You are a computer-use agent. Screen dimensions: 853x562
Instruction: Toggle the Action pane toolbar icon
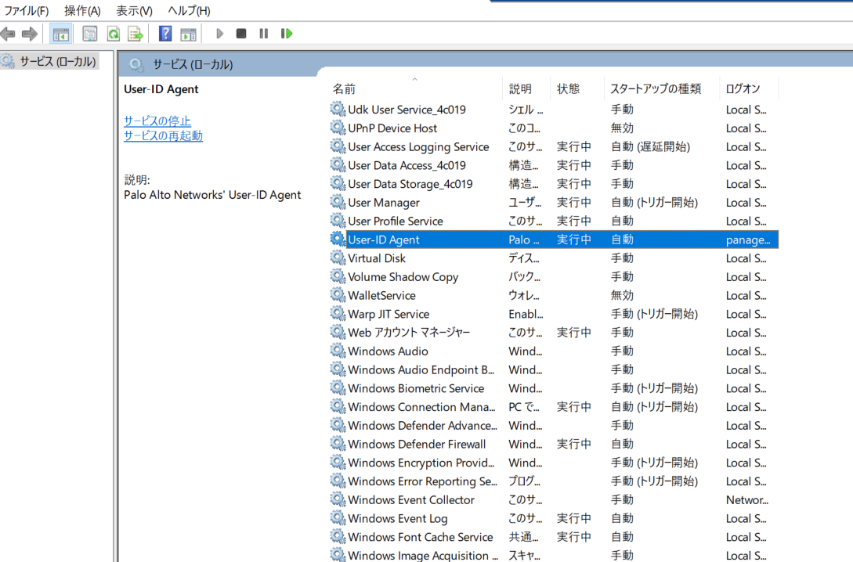(188, 34)
